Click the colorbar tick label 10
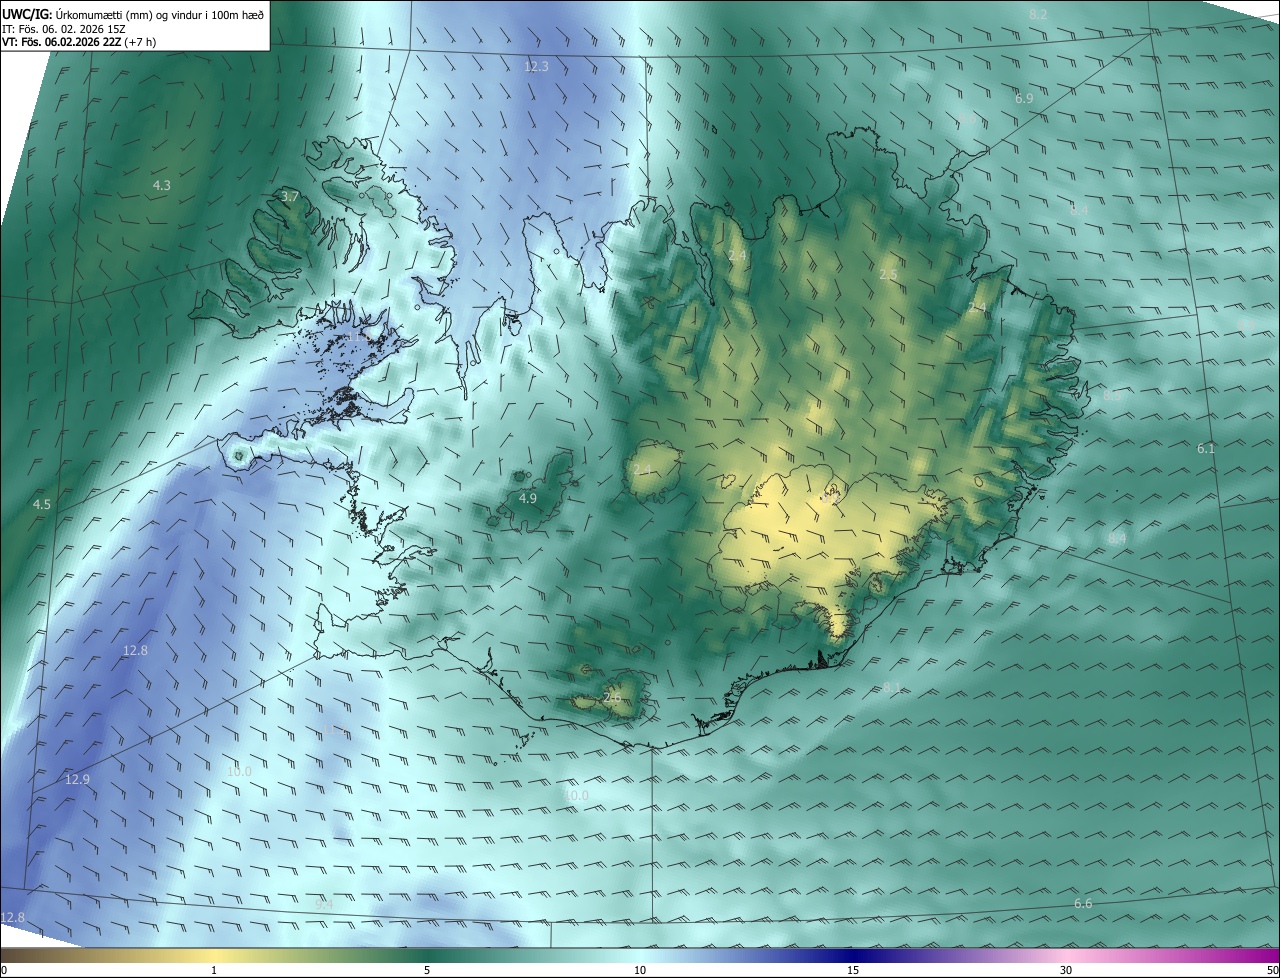This screenshot has width=1280, height=978. coord(640,970)
